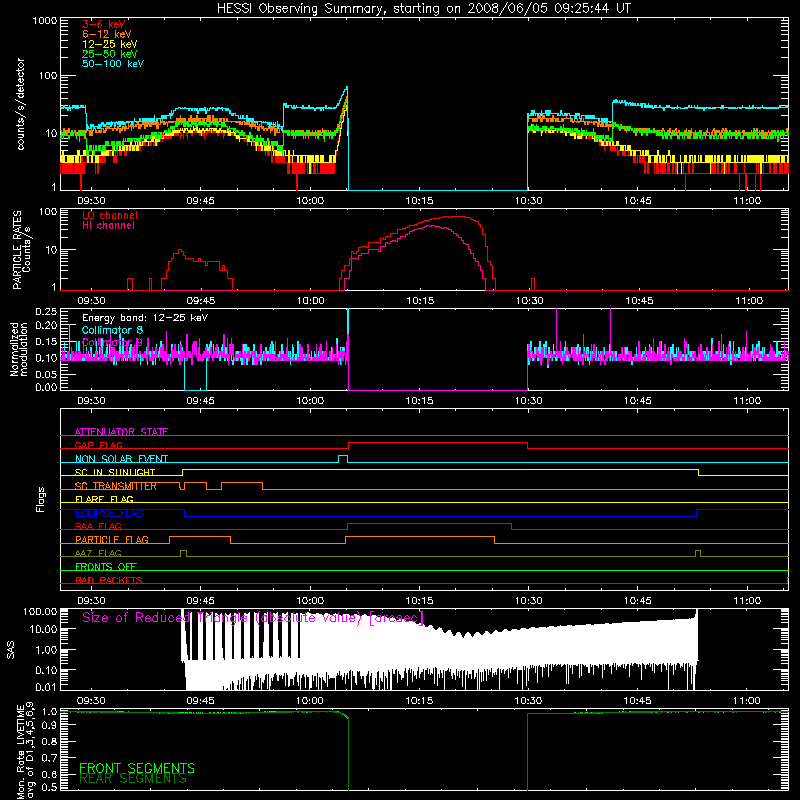Select the cyan 50-100 keV legend label
The width and height of the screenshot is (800, 800).
tap(113, 63)
